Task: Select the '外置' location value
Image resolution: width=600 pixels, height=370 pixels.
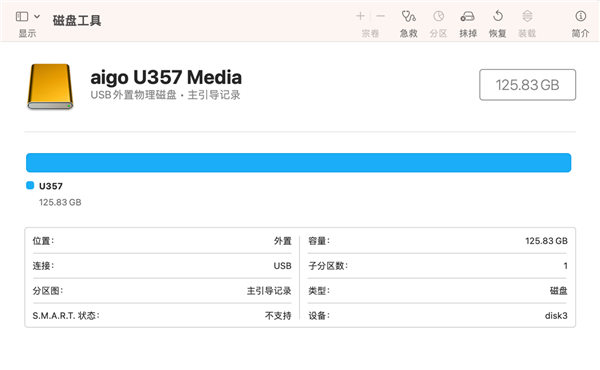Action: (282, 241)
